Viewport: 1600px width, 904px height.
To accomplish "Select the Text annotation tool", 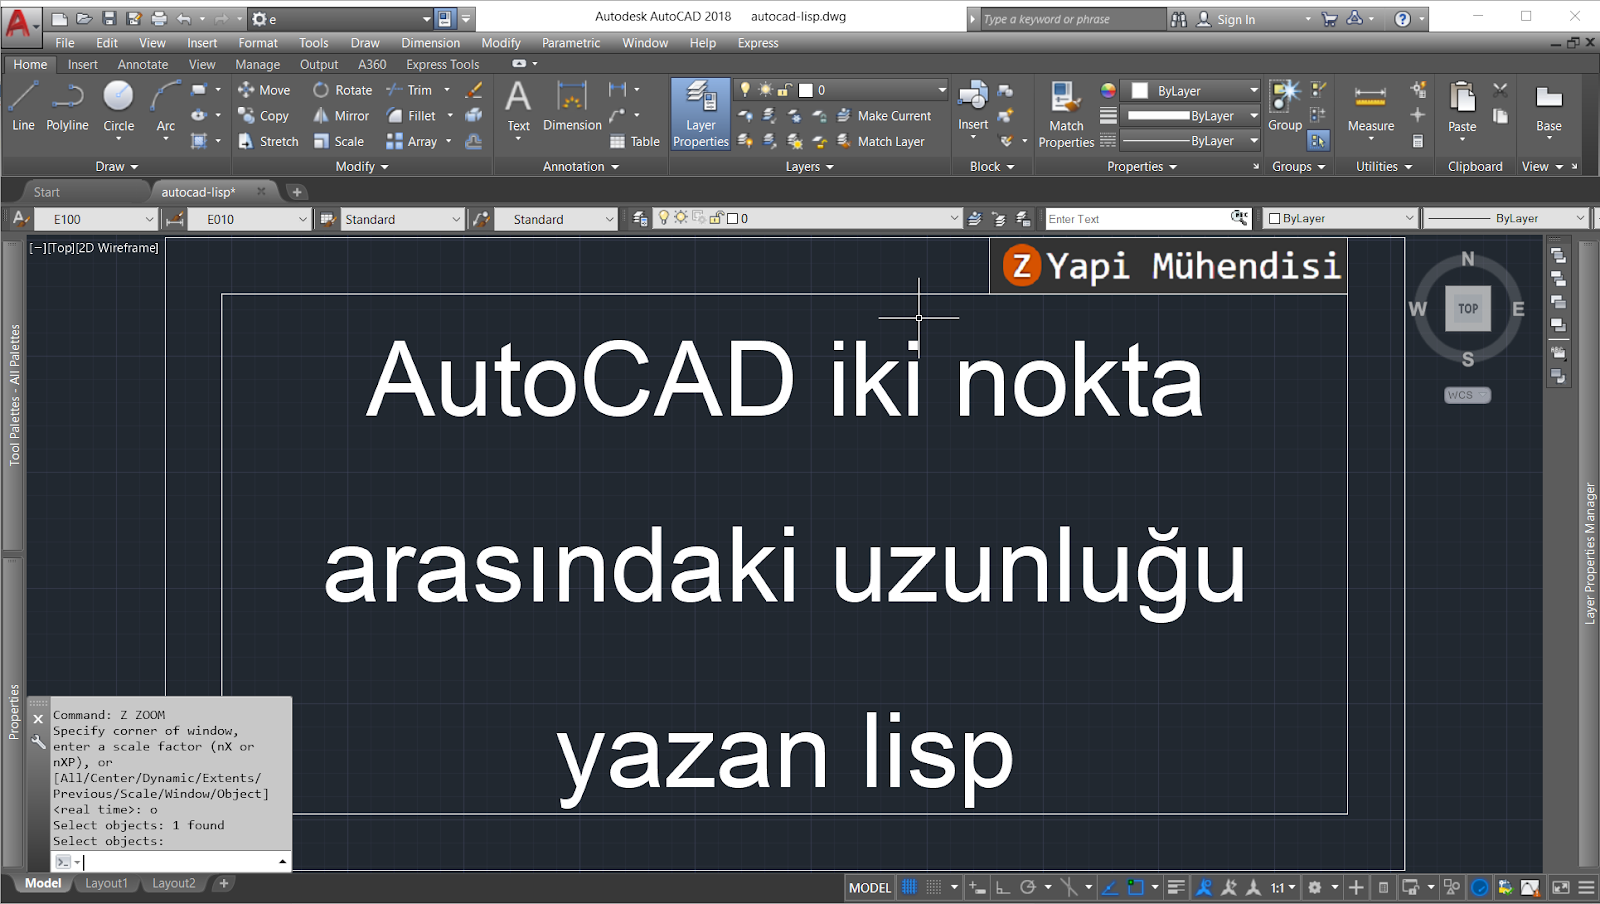I will coord(518,106).
